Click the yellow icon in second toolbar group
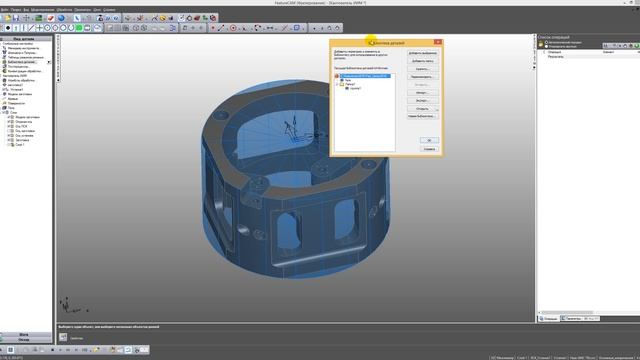Image resolution: width=640 pixels, height=360 pixels. coord(162,18)
